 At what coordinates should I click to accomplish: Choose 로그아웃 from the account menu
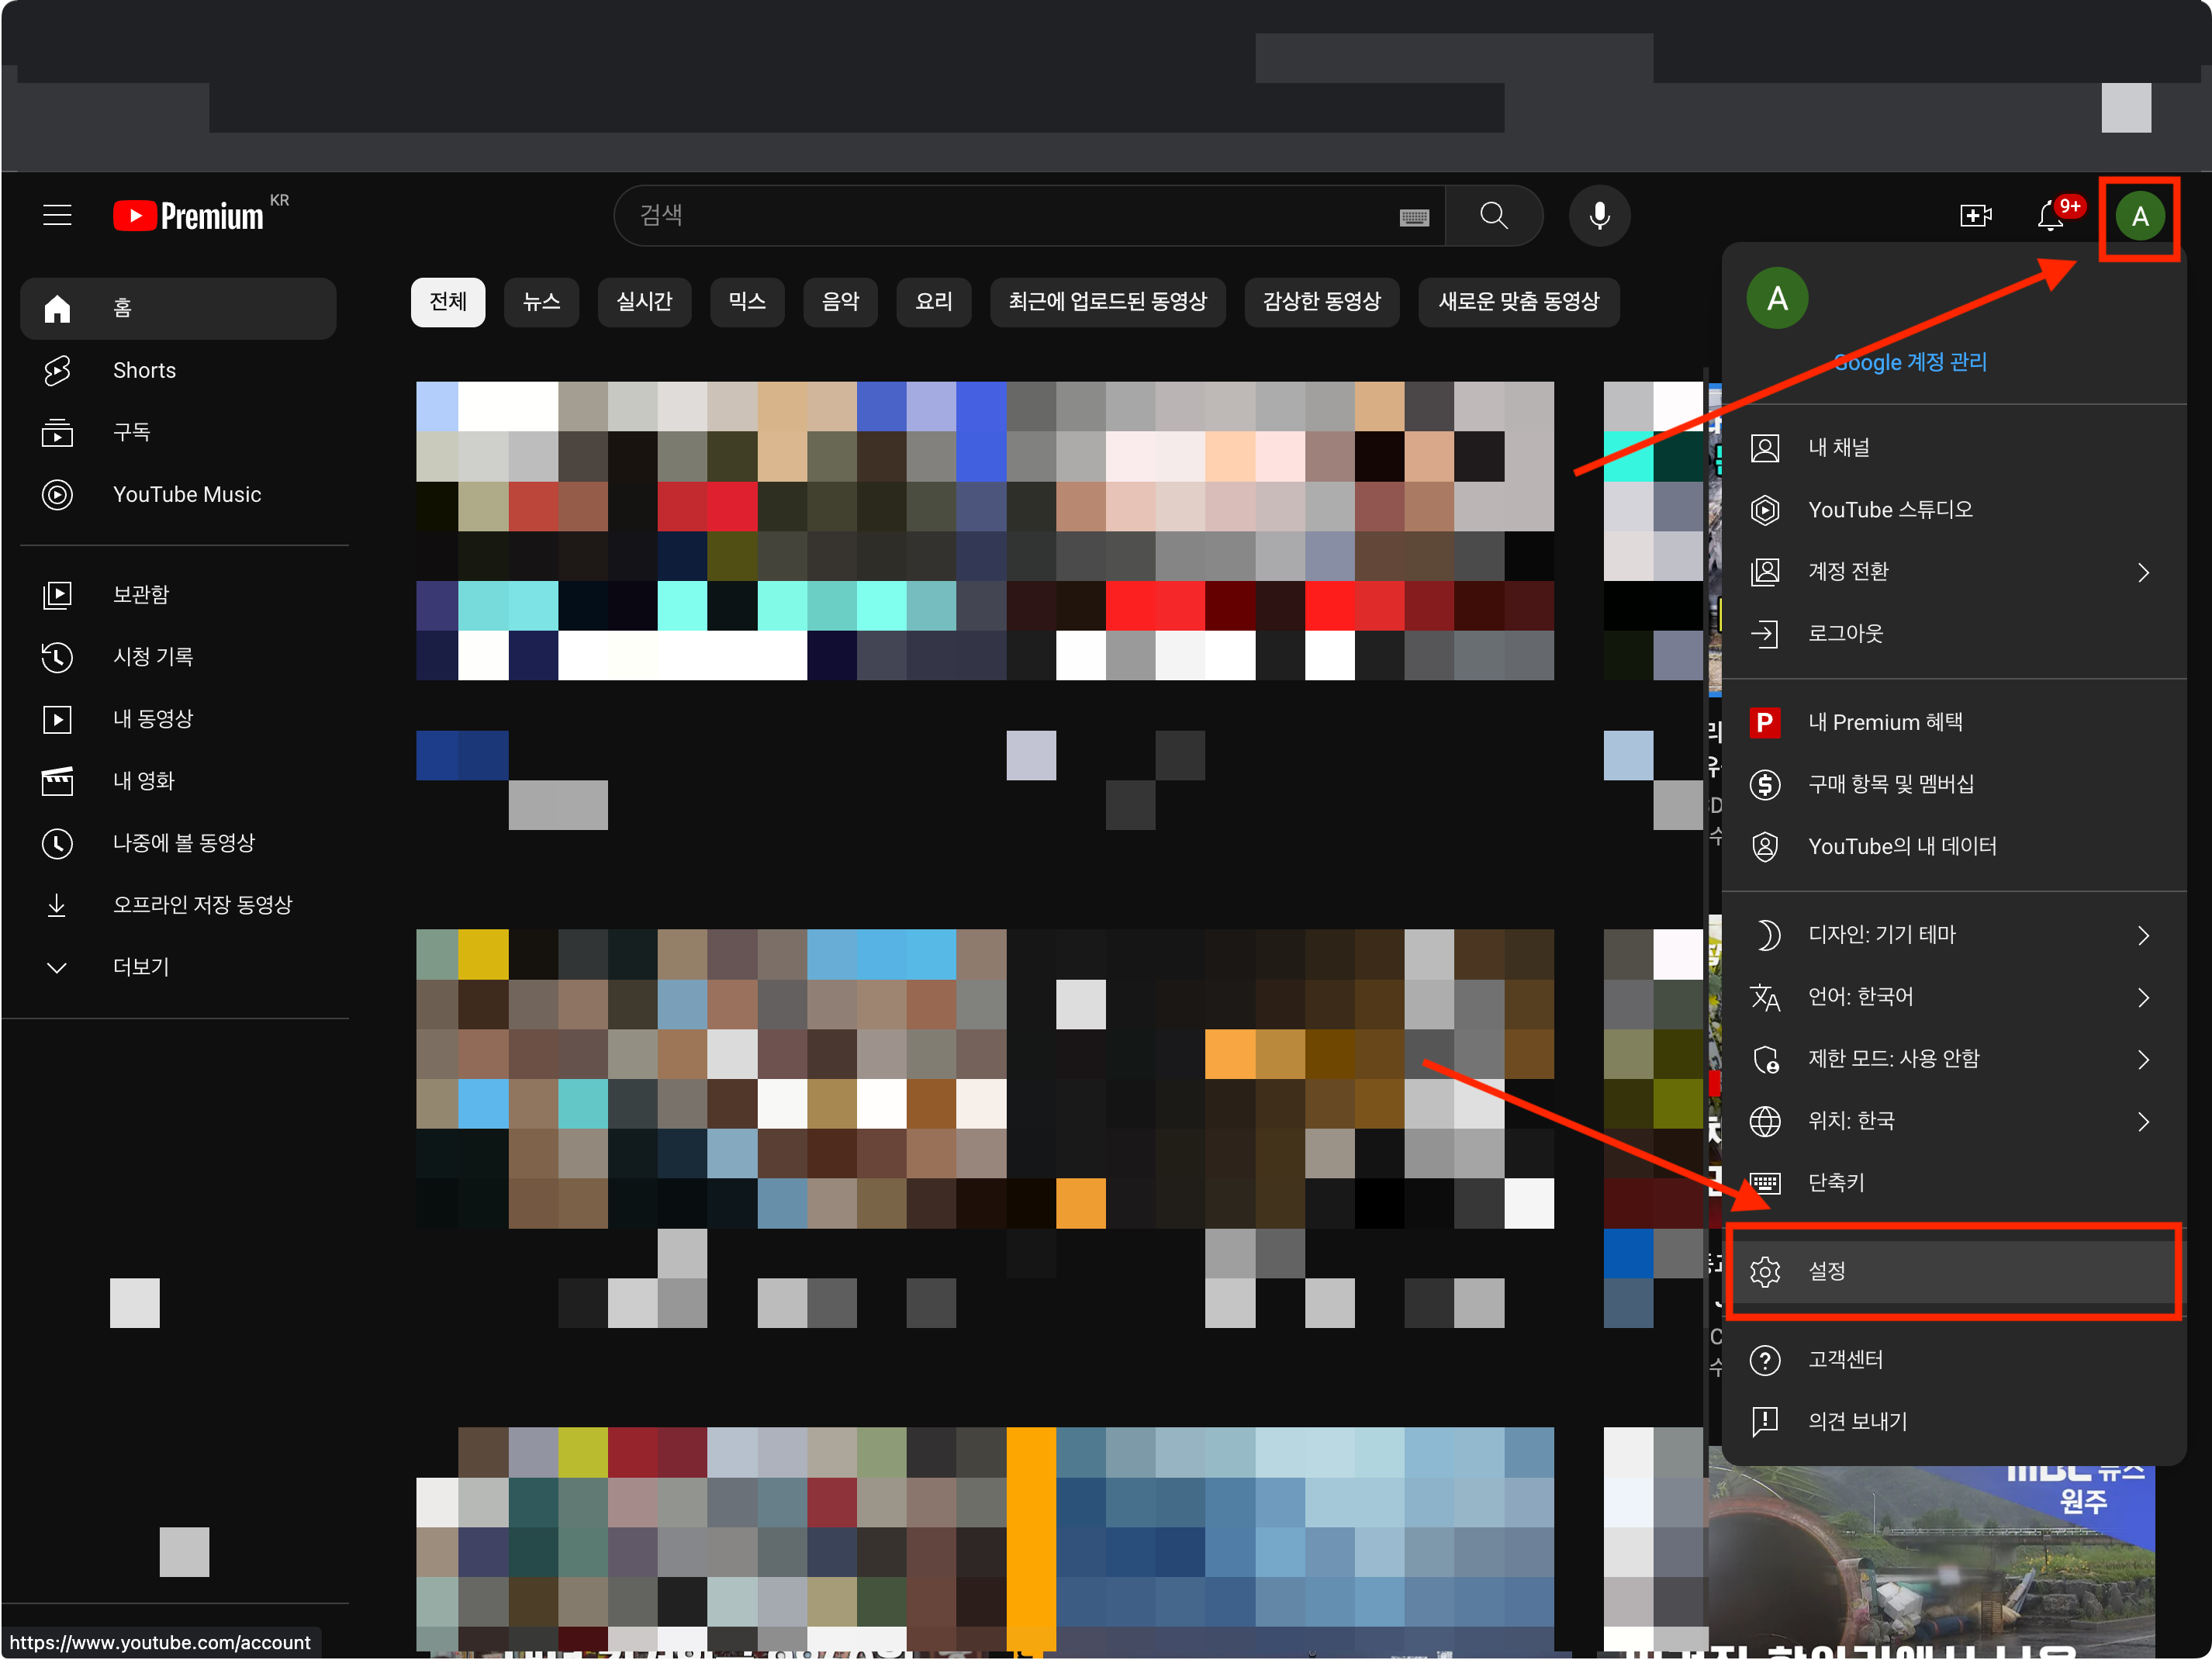click(1845, 633)
